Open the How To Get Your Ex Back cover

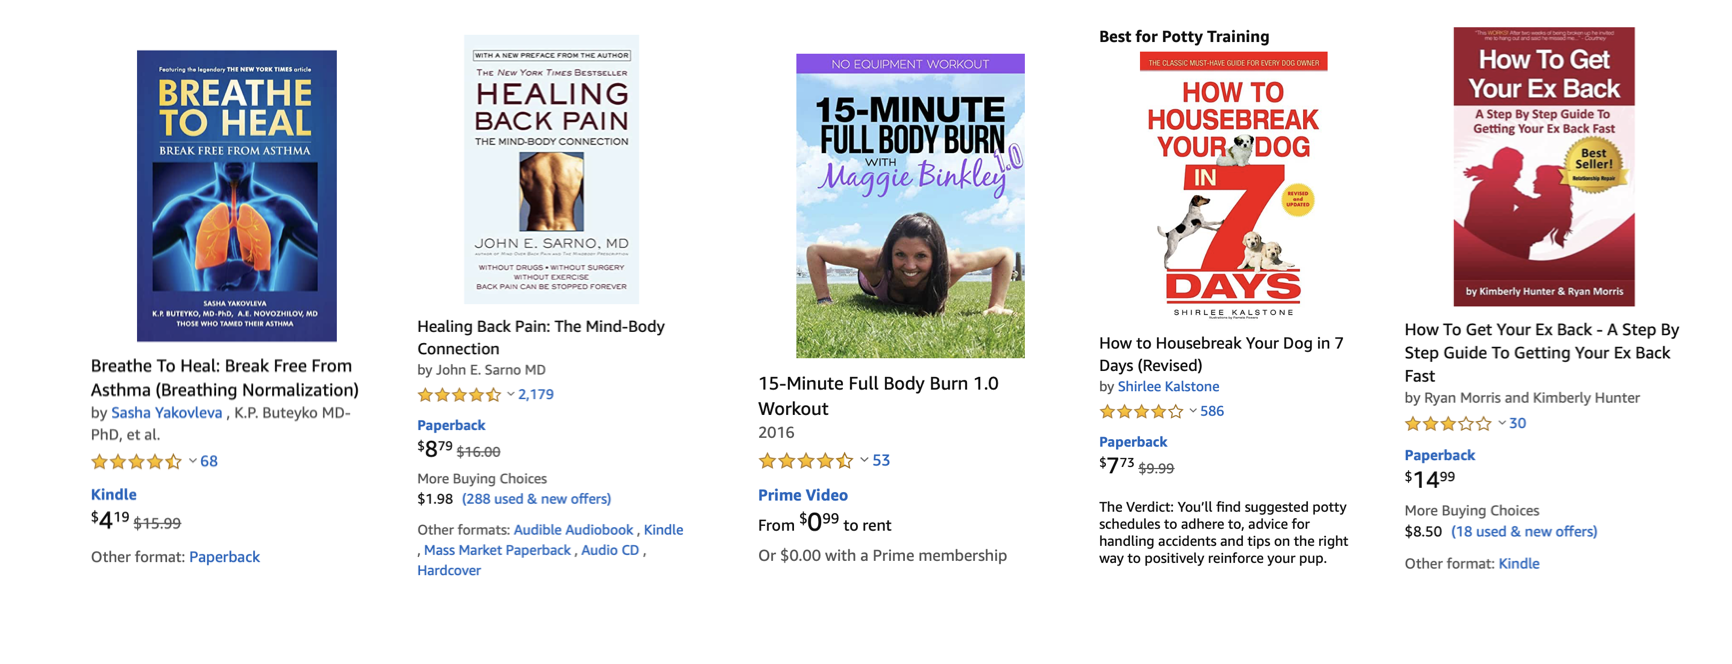click(x=1543, y=167)
